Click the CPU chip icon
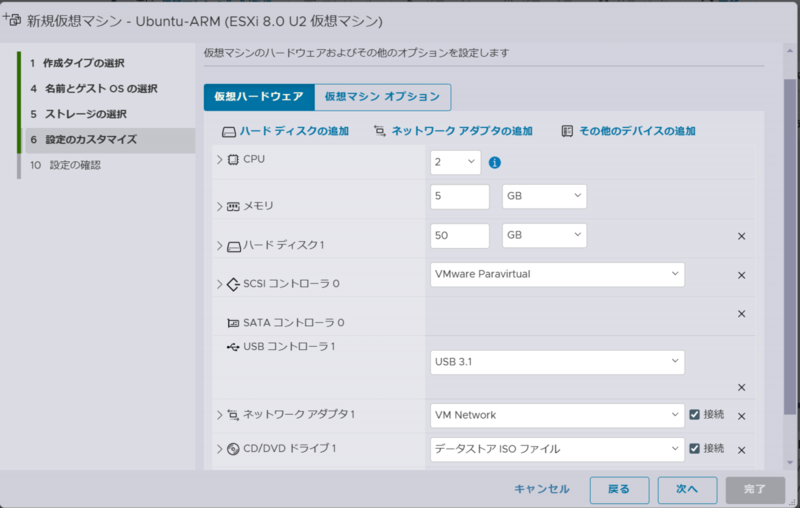This screenshot has width=800, height=508. tap(233, 160)
